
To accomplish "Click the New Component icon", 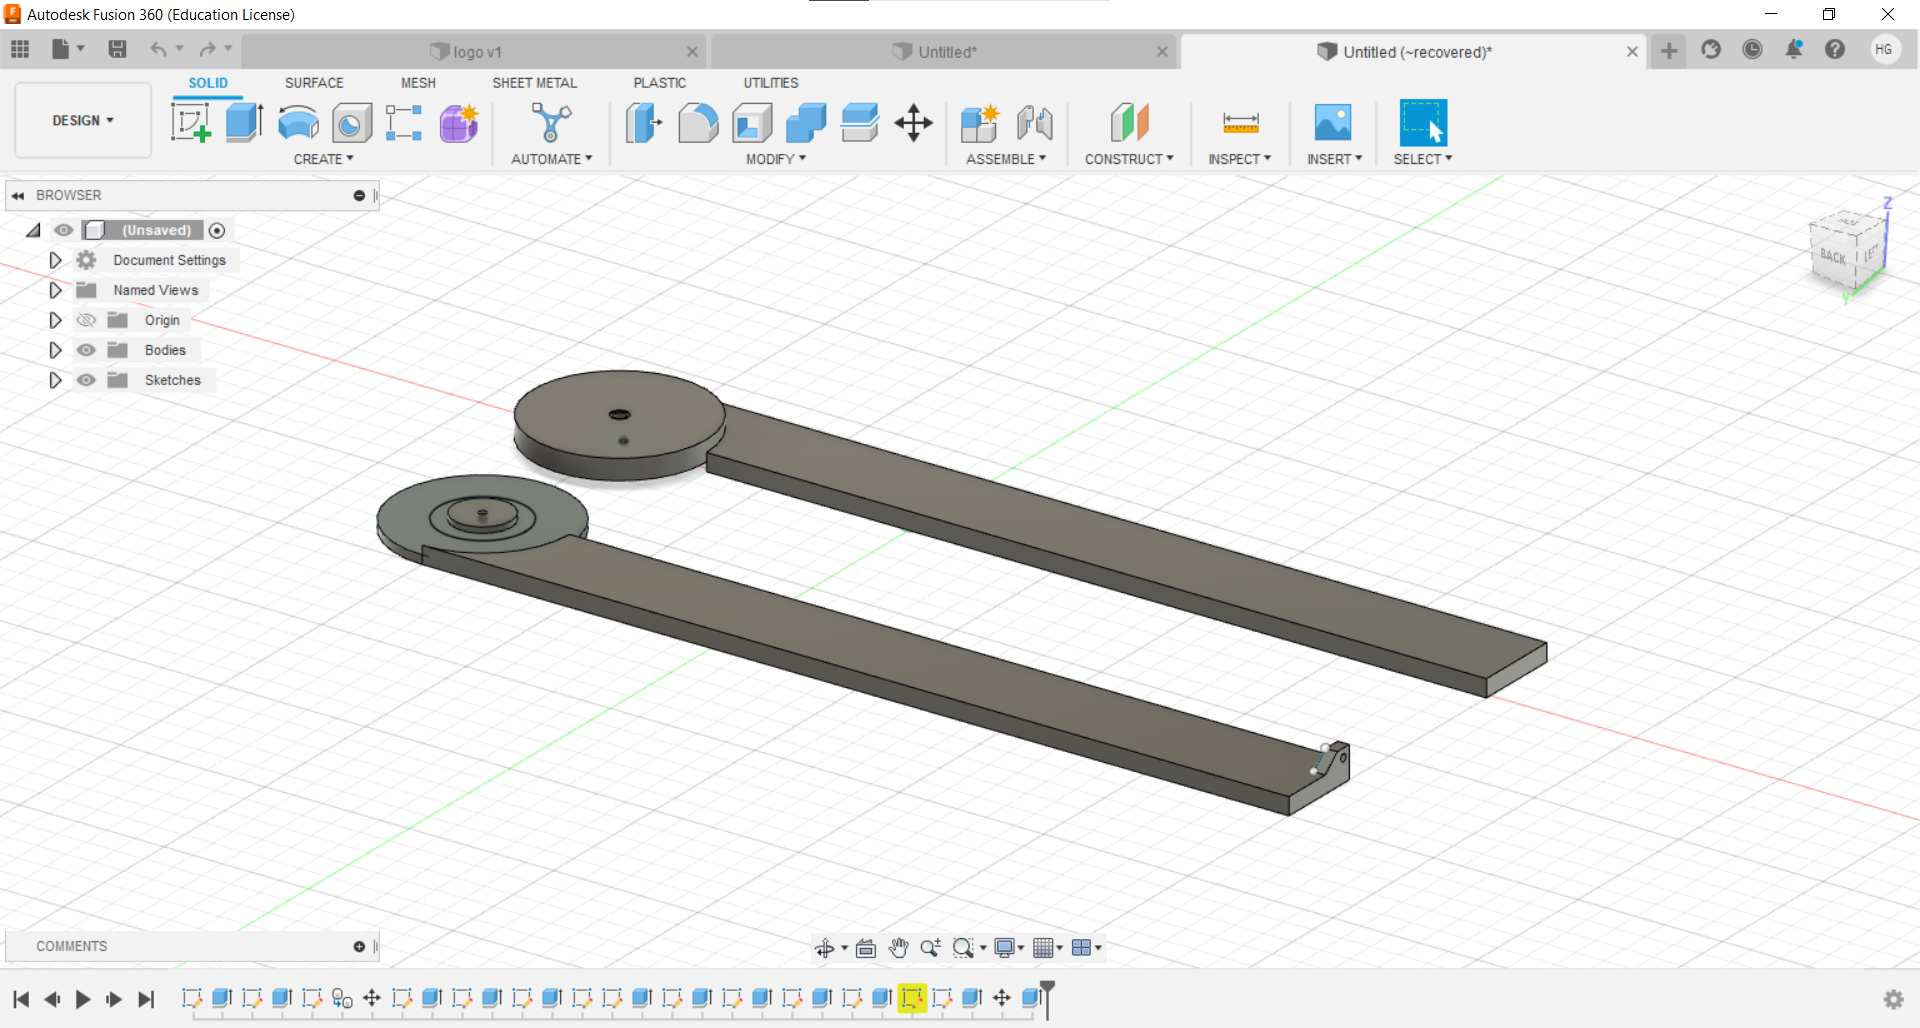I will (980, 123).
